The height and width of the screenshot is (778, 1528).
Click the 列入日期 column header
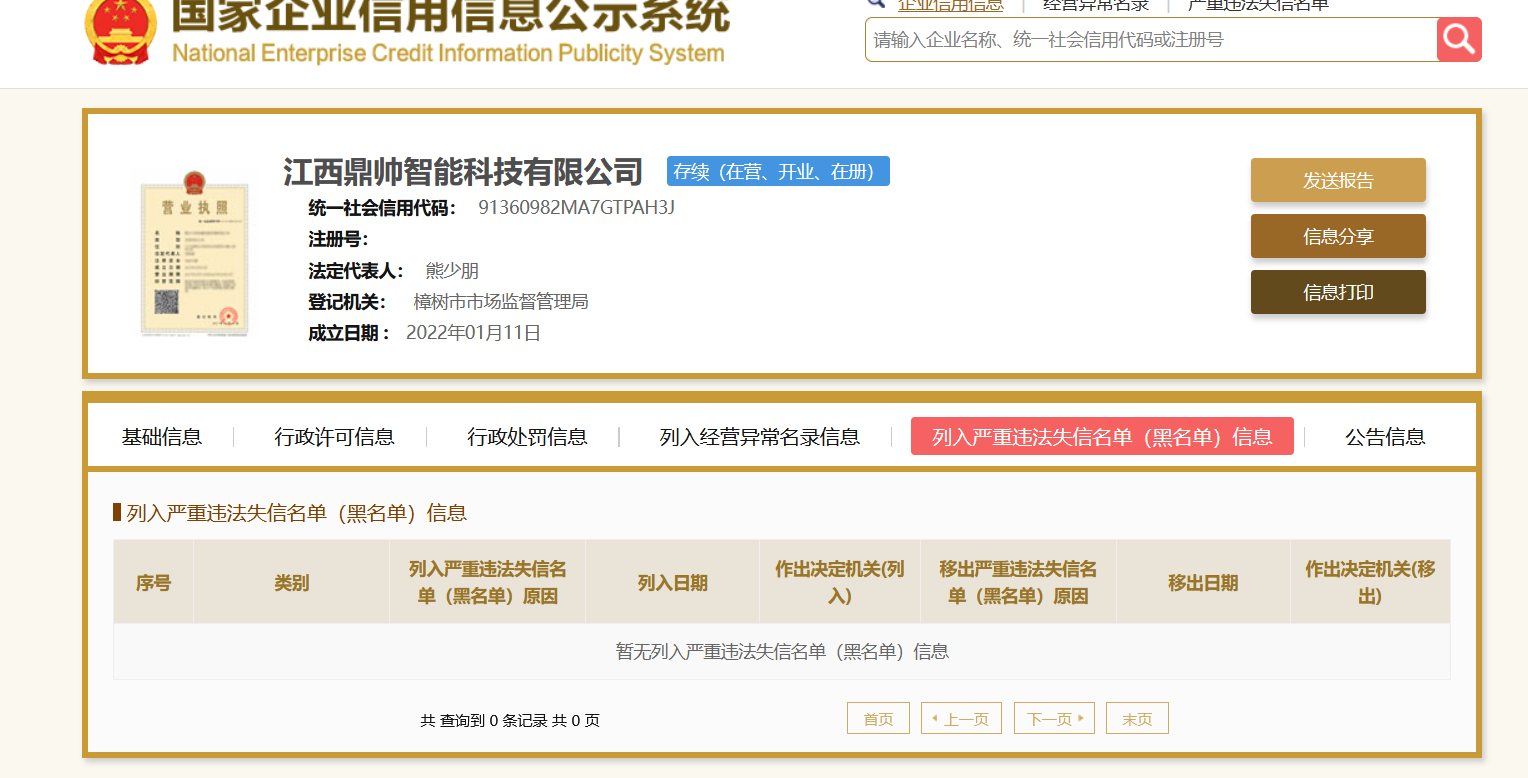[673, 583]
